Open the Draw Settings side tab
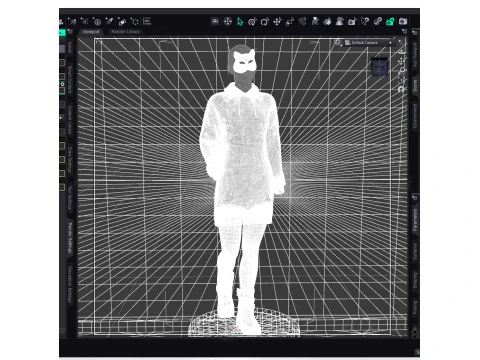Screen dimensions: 480x360 coord(70,160)
